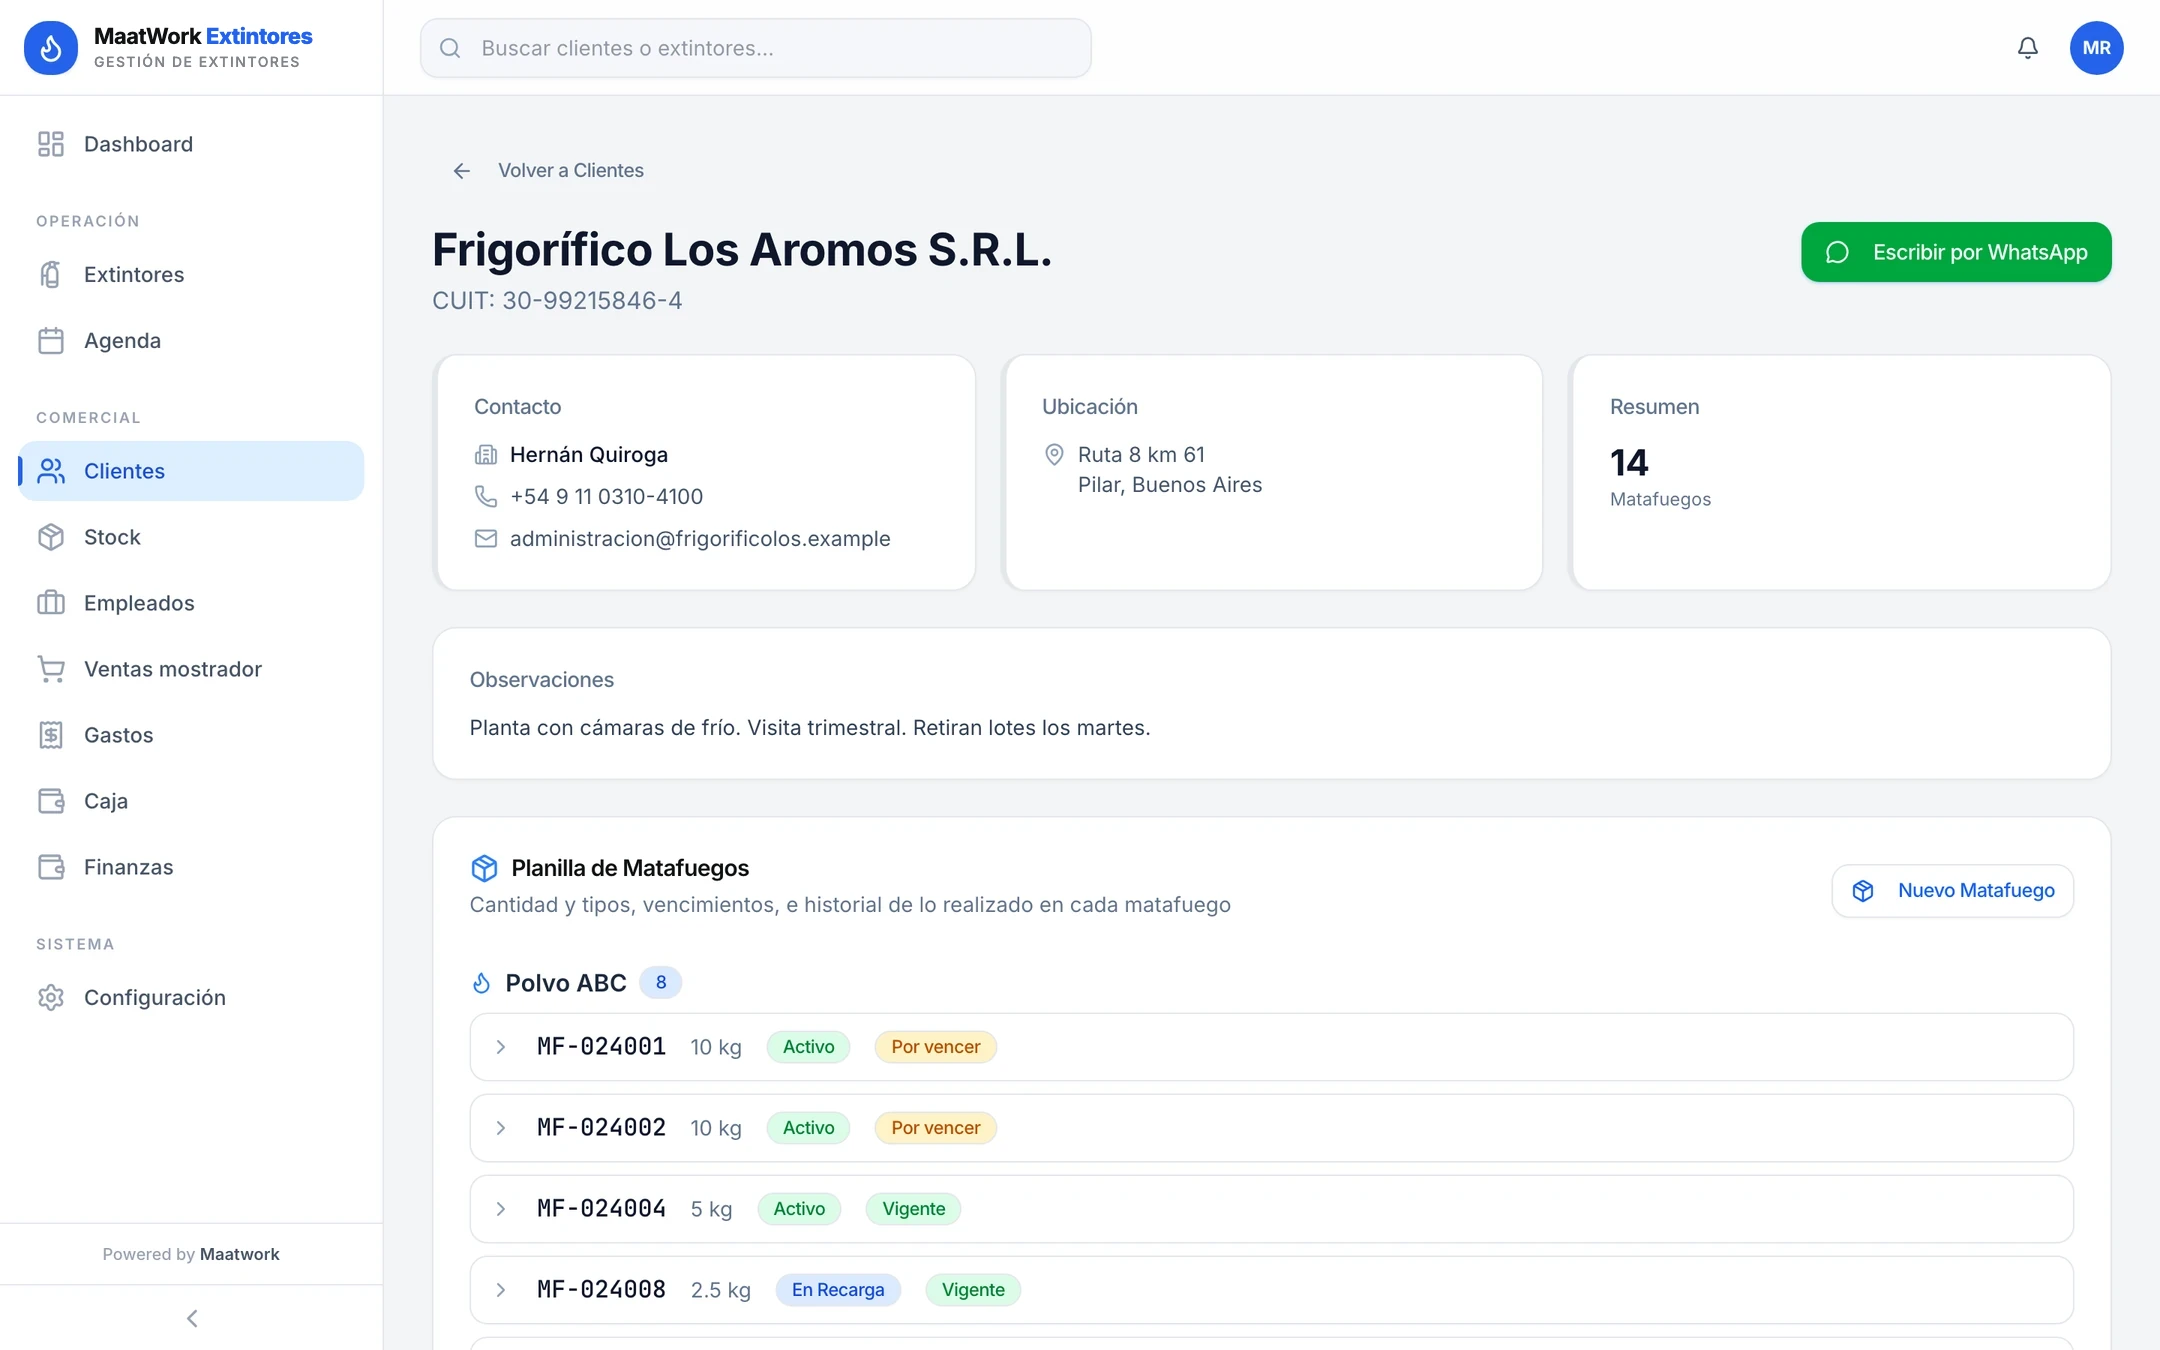
Task: Navigate to Finanzas
Action: pyautogui.click(x=191, y=867)
